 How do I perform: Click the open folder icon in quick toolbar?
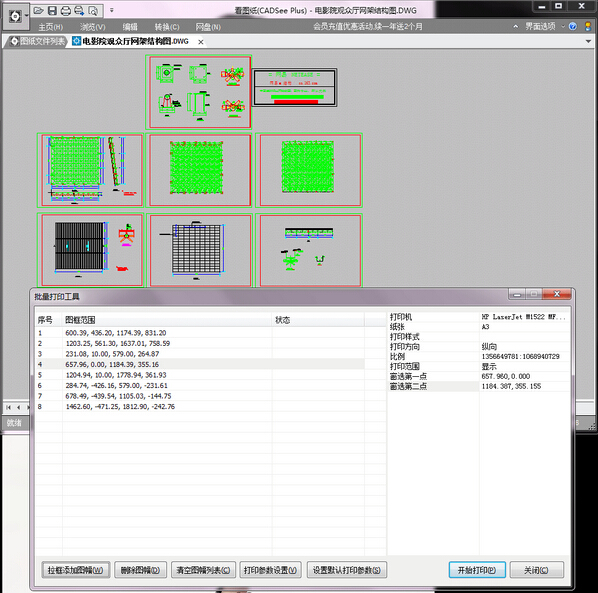(39, 11)
